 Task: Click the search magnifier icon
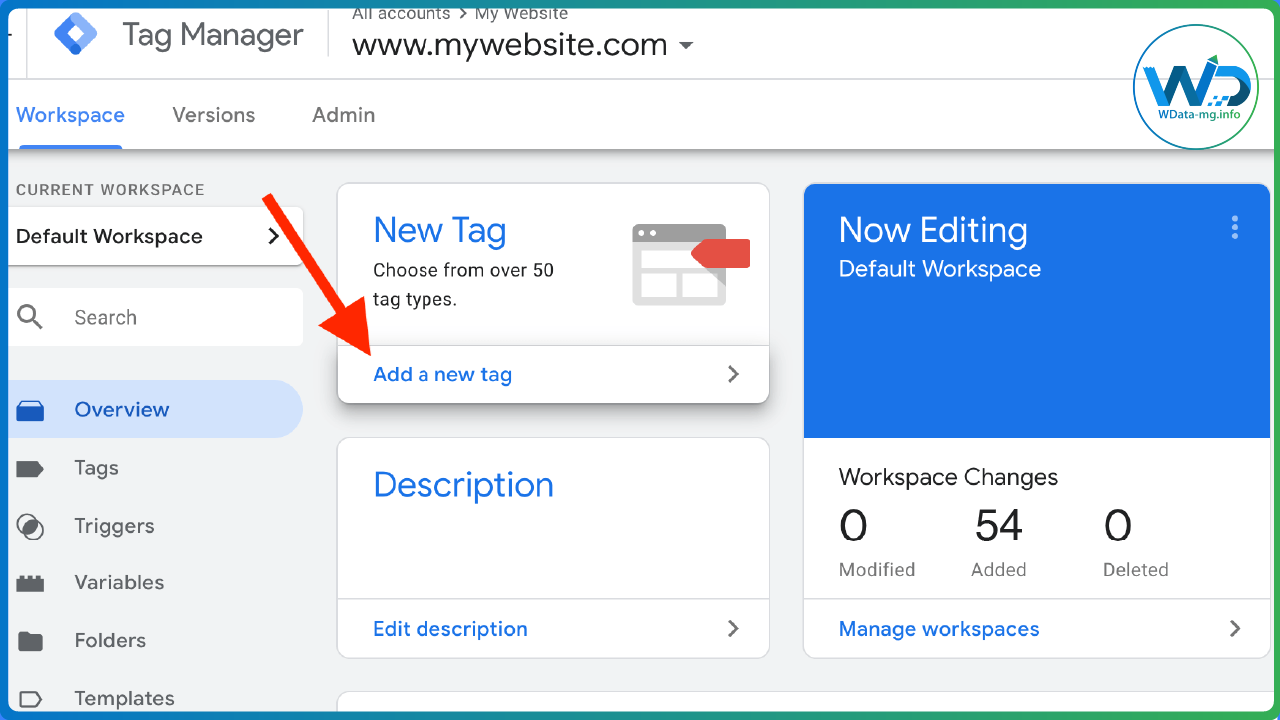point(30,317)
